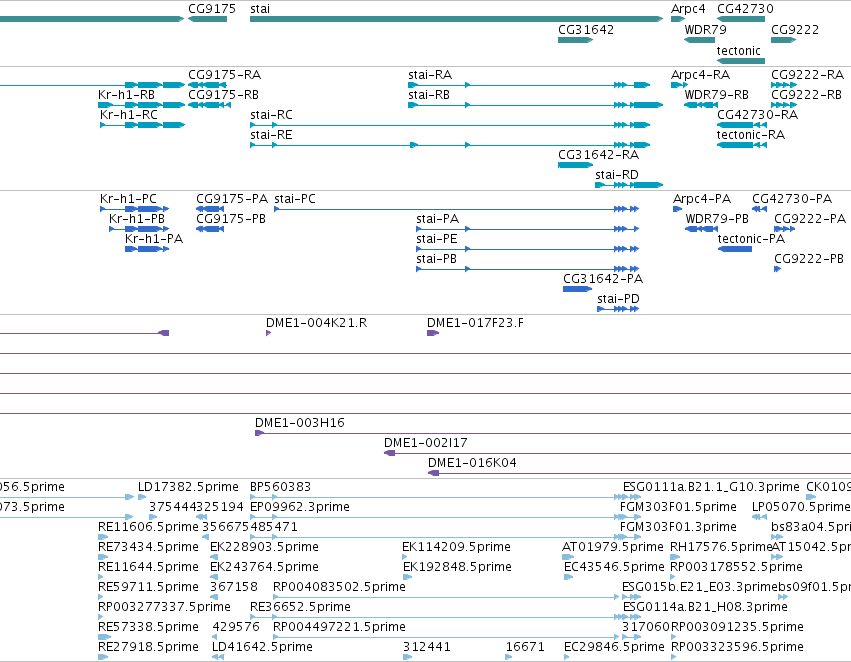Click the Arpc4 gene label

point(688,9)
